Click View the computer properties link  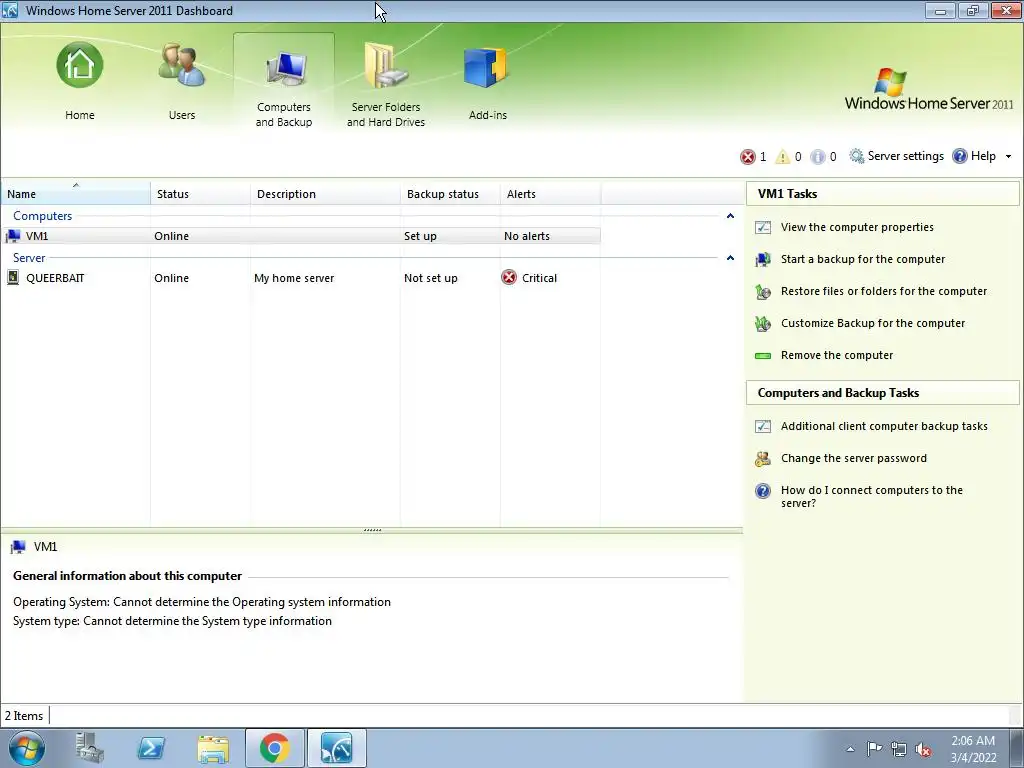857,227
